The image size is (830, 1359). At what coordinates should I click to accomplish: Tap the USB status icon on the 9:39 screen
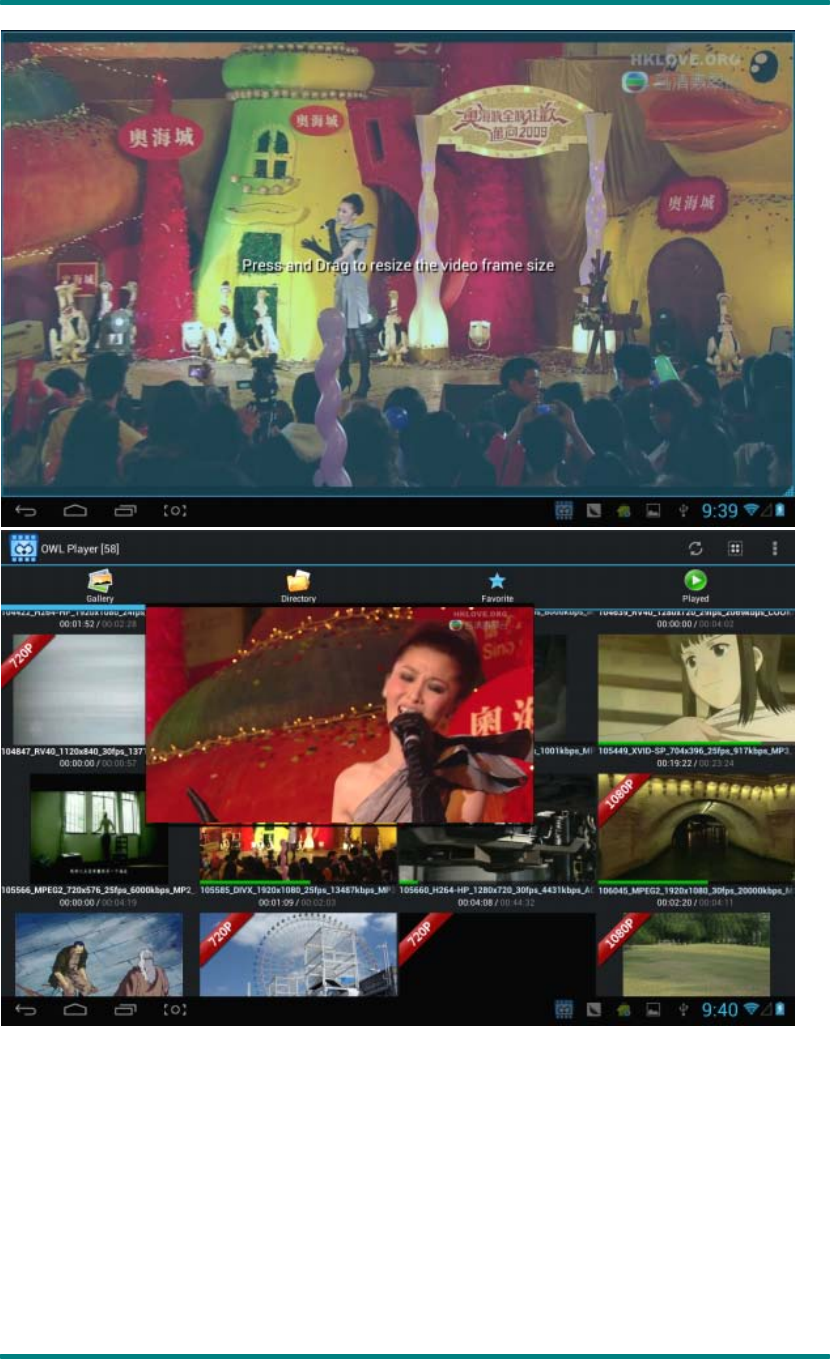[682, 511]
